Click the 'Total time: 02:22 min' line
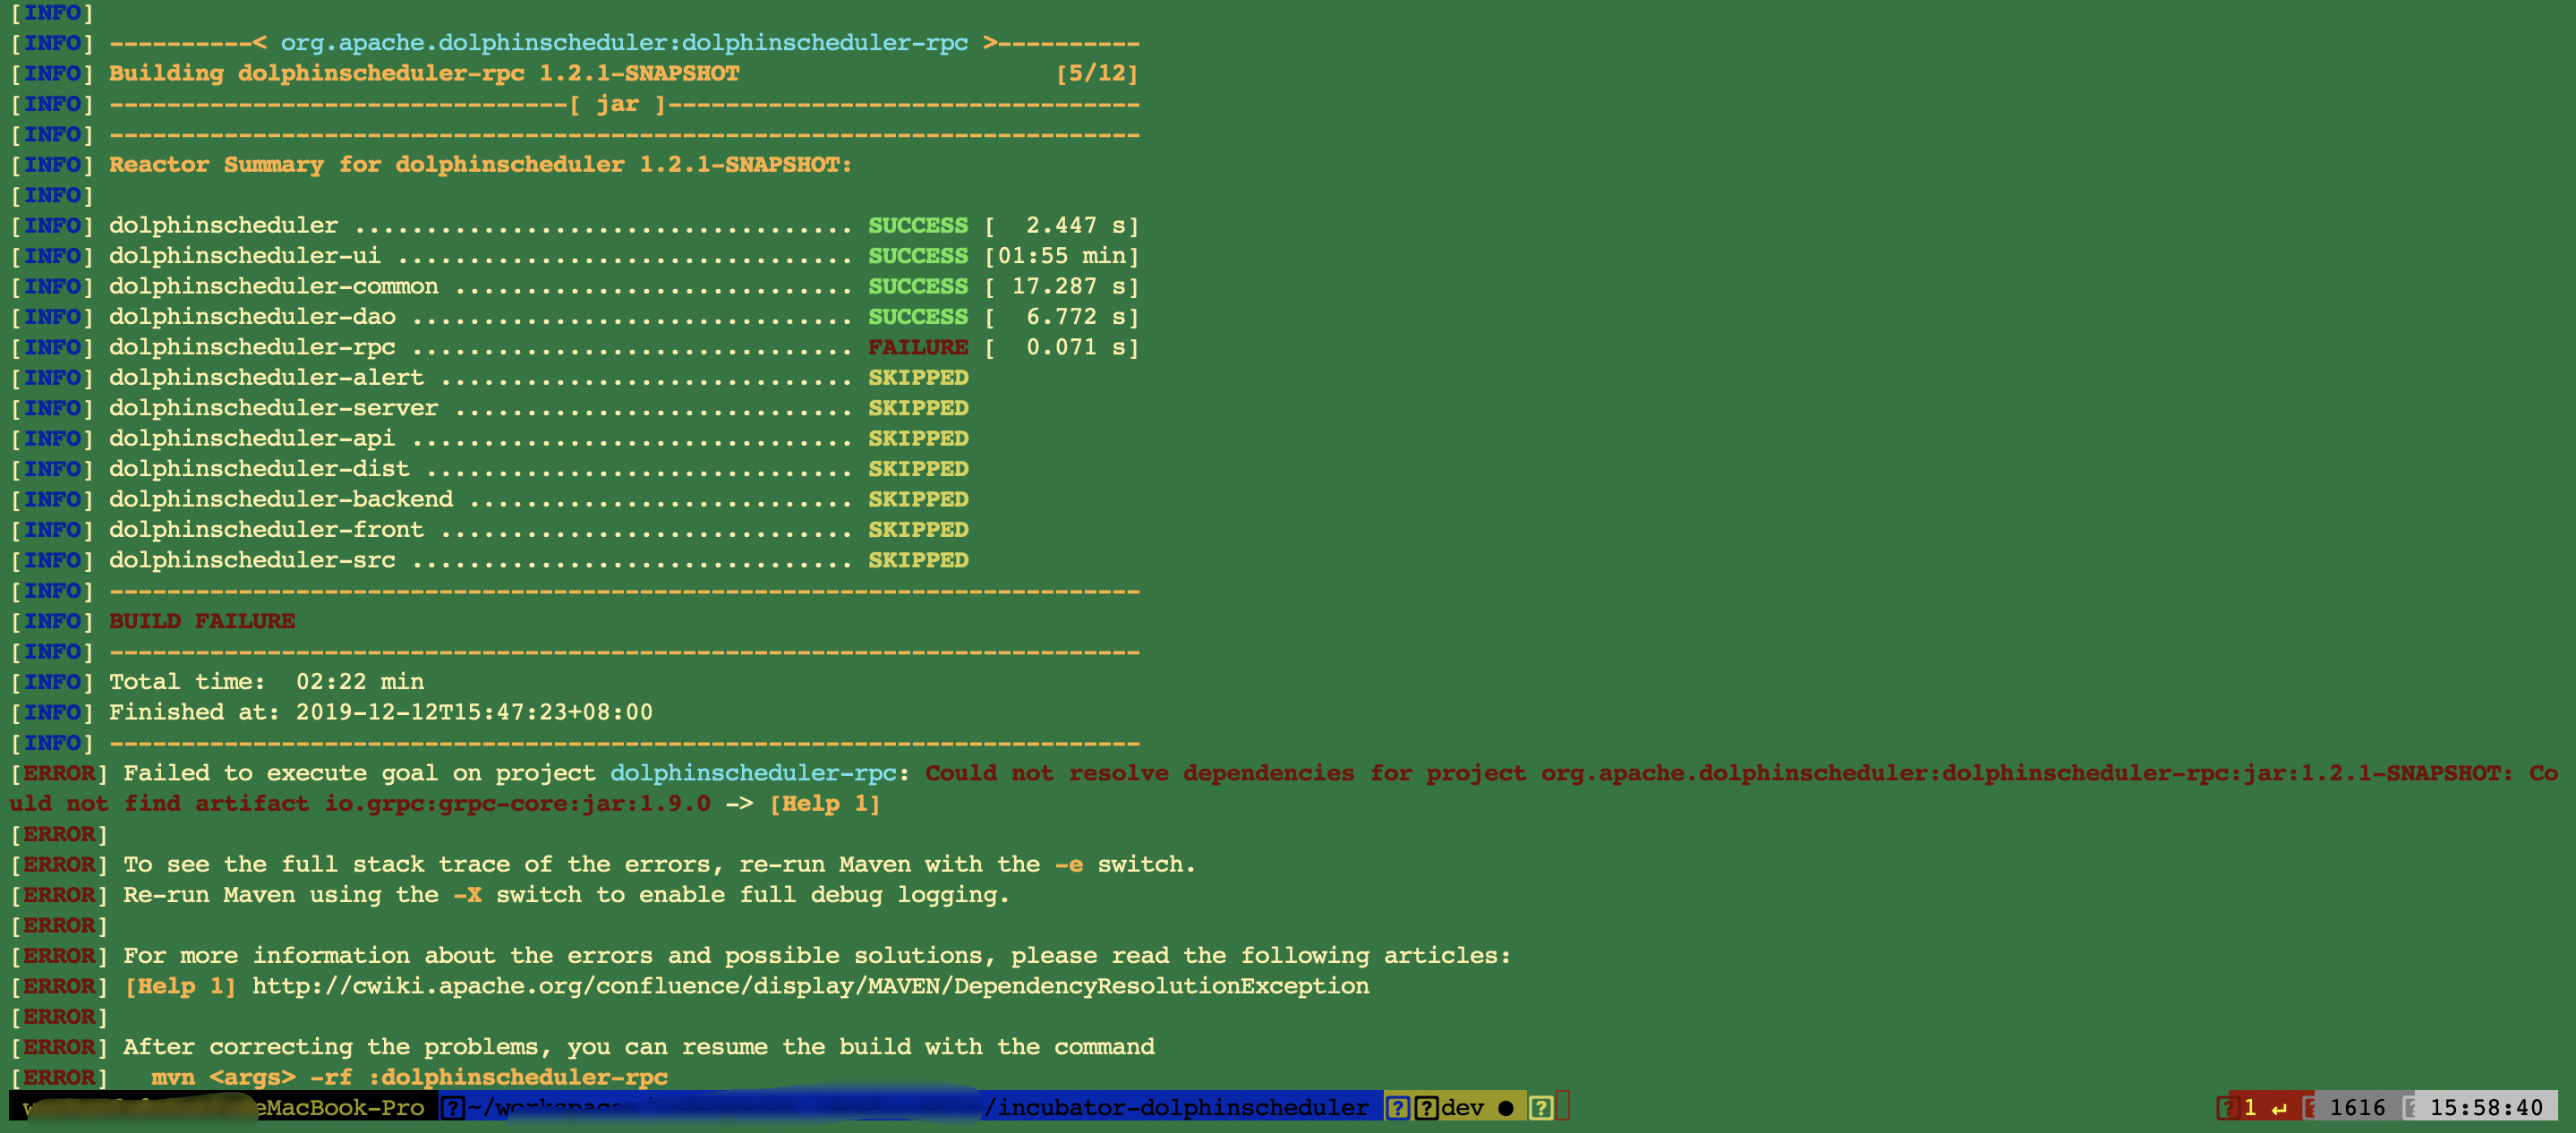The image size is (2576, 1133). [267, 682]
